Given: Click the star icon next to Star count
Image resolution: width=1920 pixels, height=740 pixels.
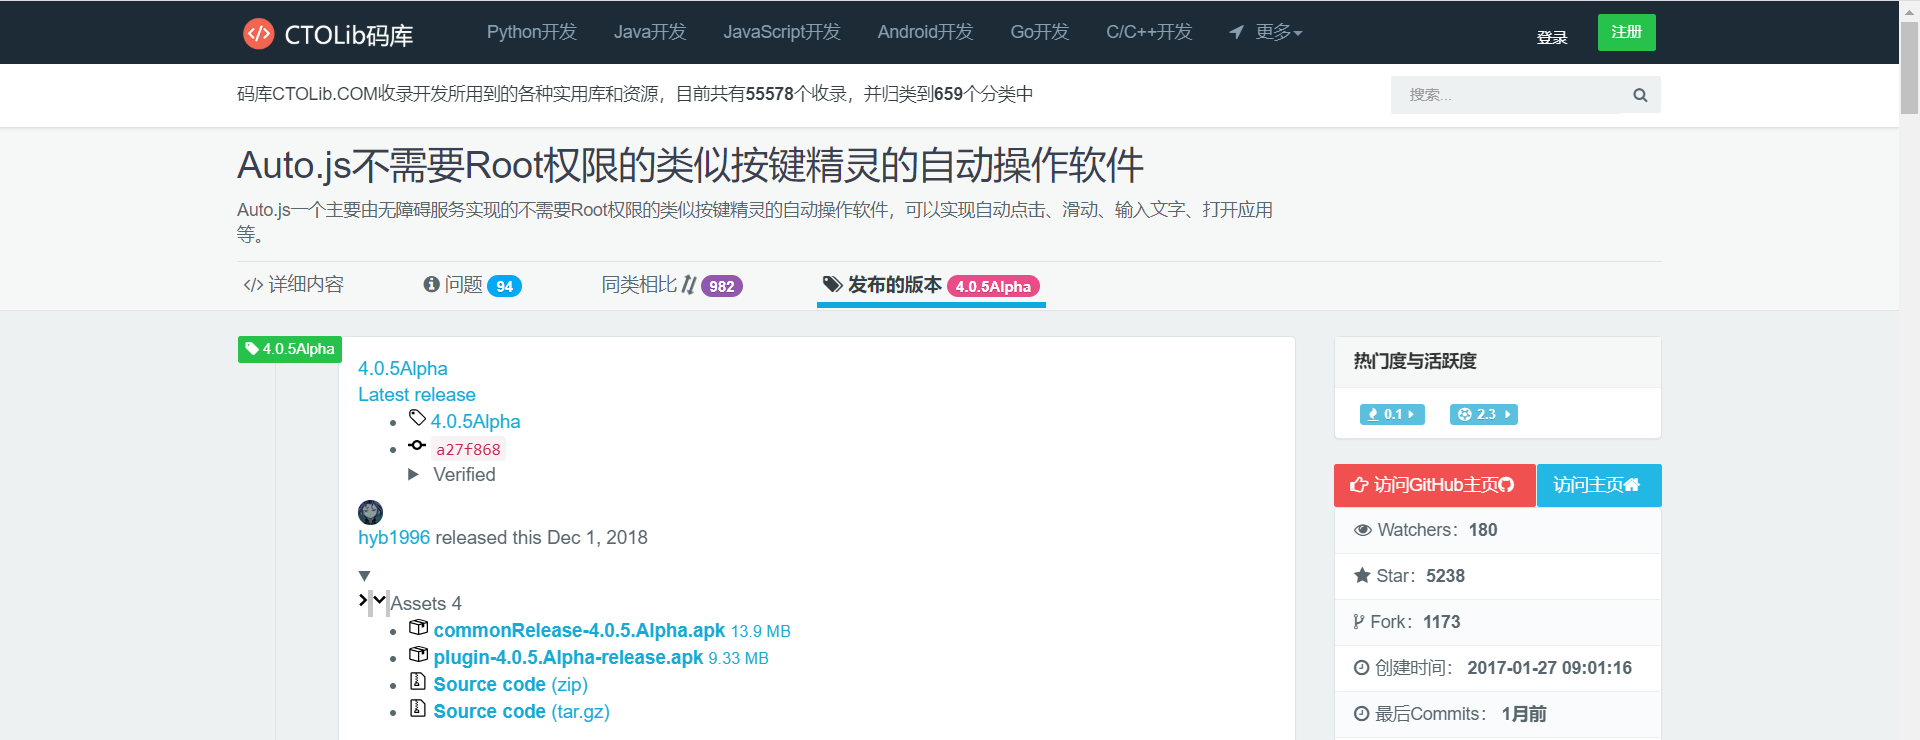Looking at the screenshot, I should coord(1362,575).
